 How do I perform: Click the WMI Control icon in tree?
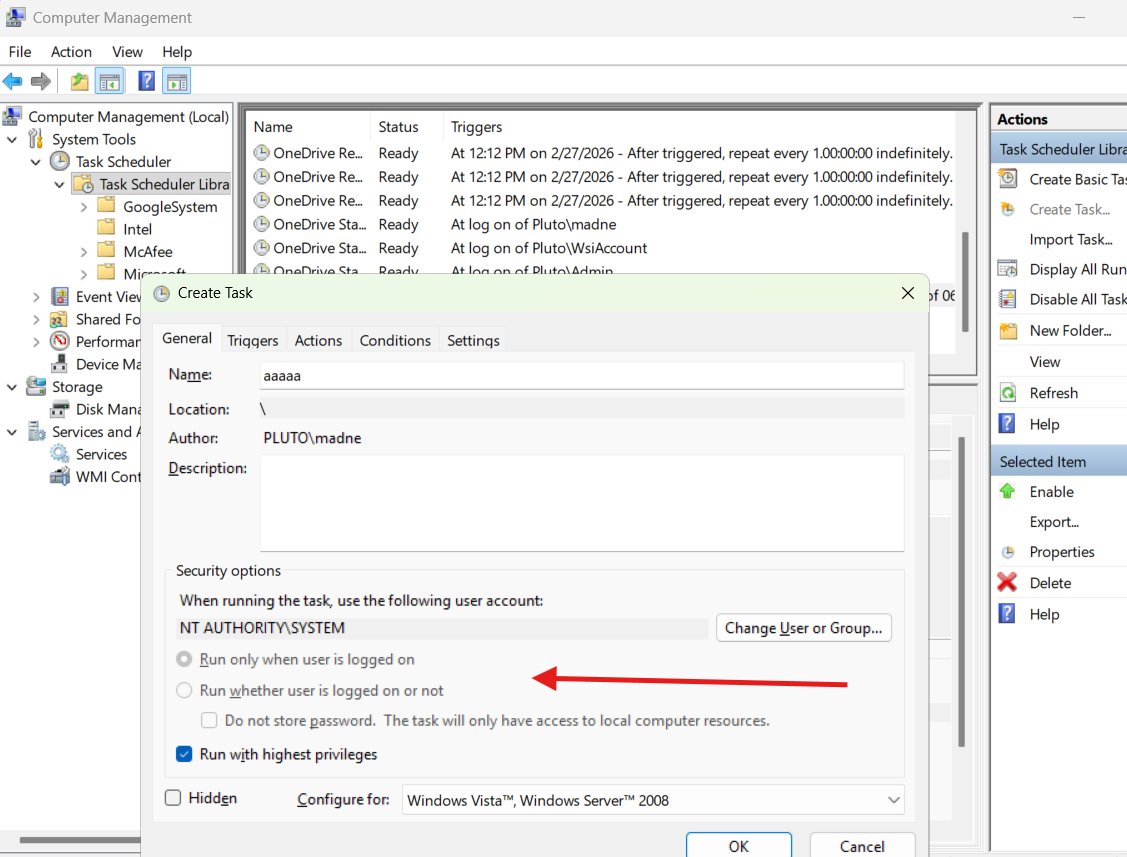[x=60, y=476]
